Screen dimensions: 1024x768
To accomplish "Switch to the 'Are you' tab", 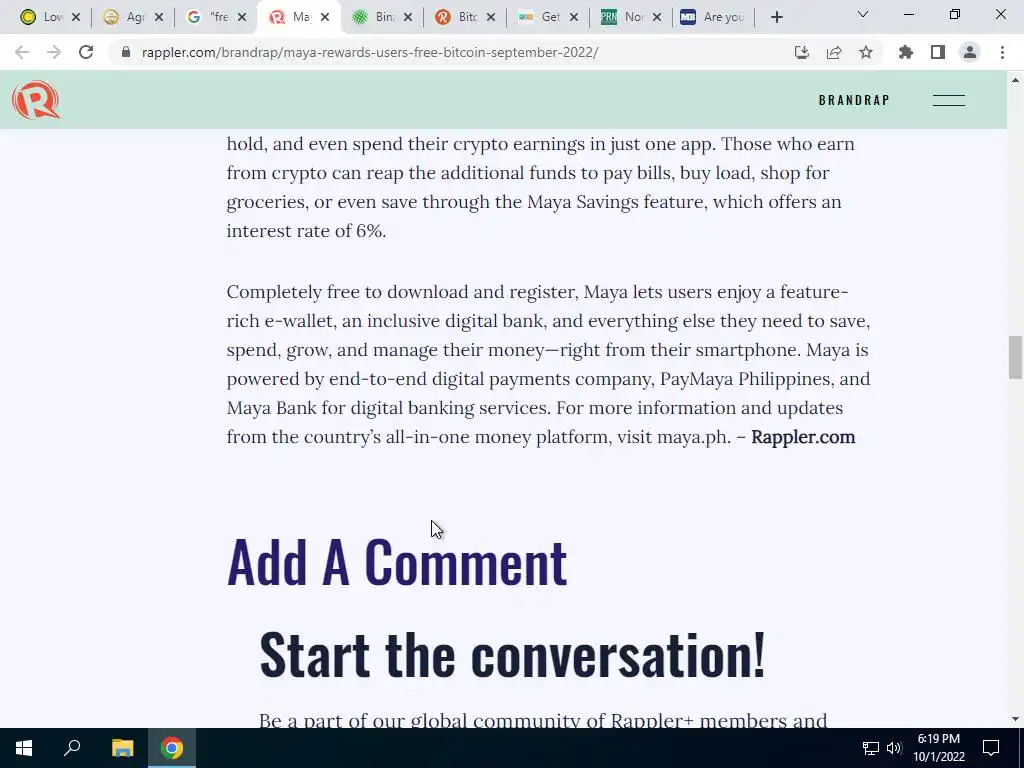I will click(x=713, y=17).
